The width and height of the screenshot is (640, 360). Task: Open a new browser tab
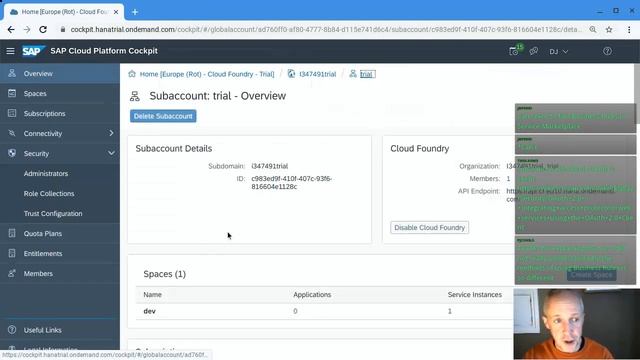coord(135,12)
